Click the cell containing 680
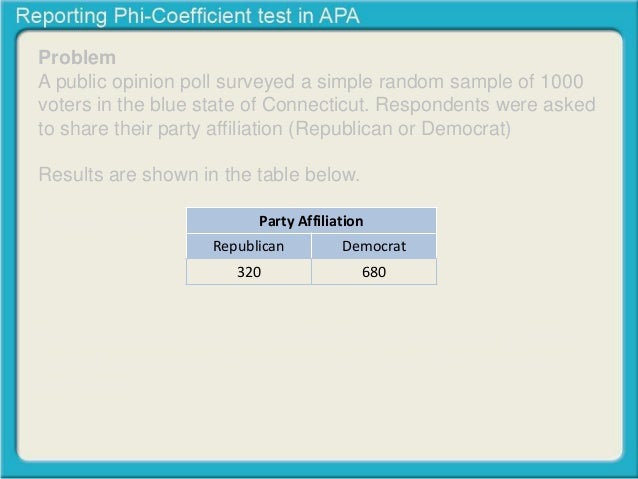 click(x=374, y=272)
